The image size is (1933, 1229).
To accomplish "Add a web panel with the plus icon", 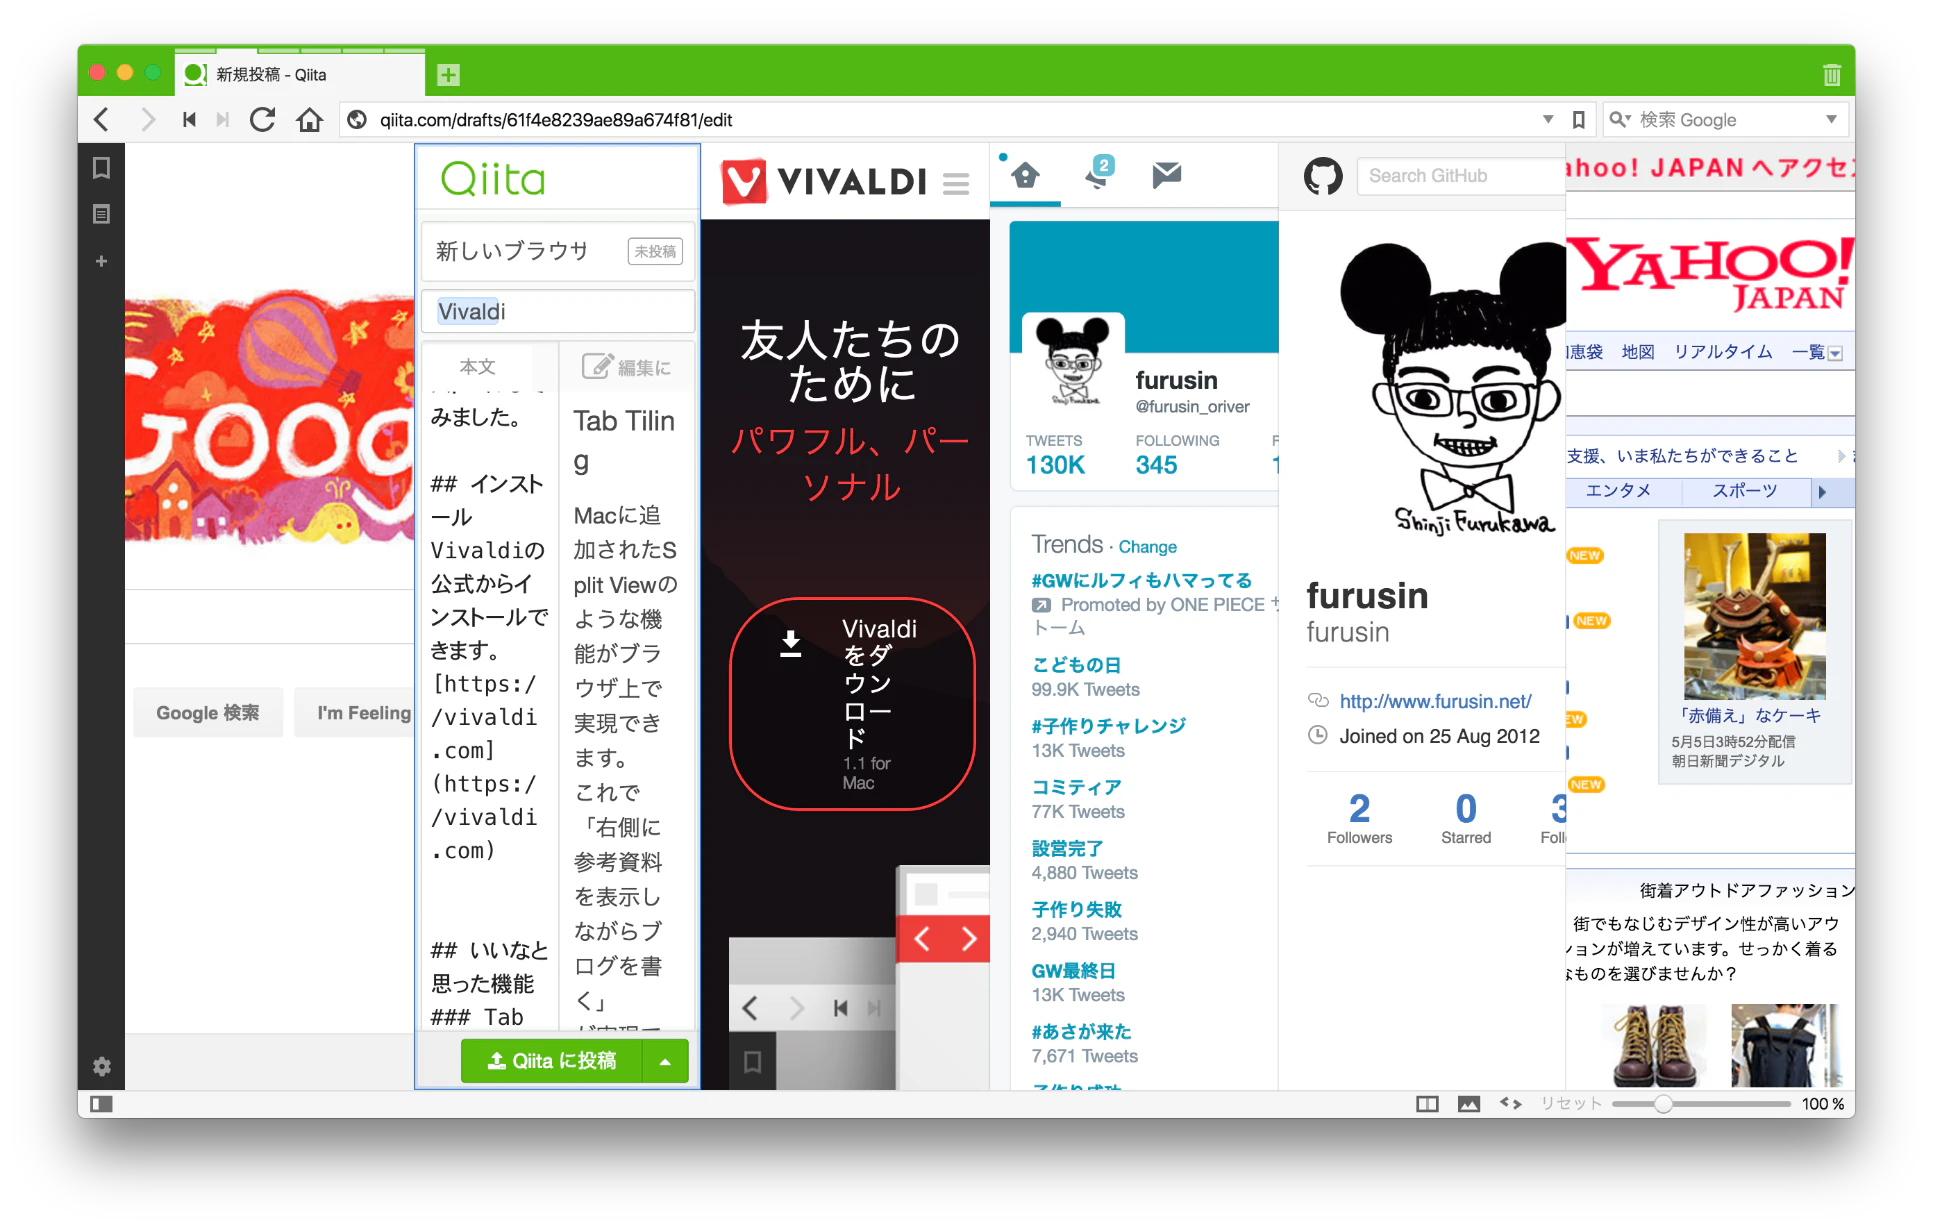I will [101, 261].
